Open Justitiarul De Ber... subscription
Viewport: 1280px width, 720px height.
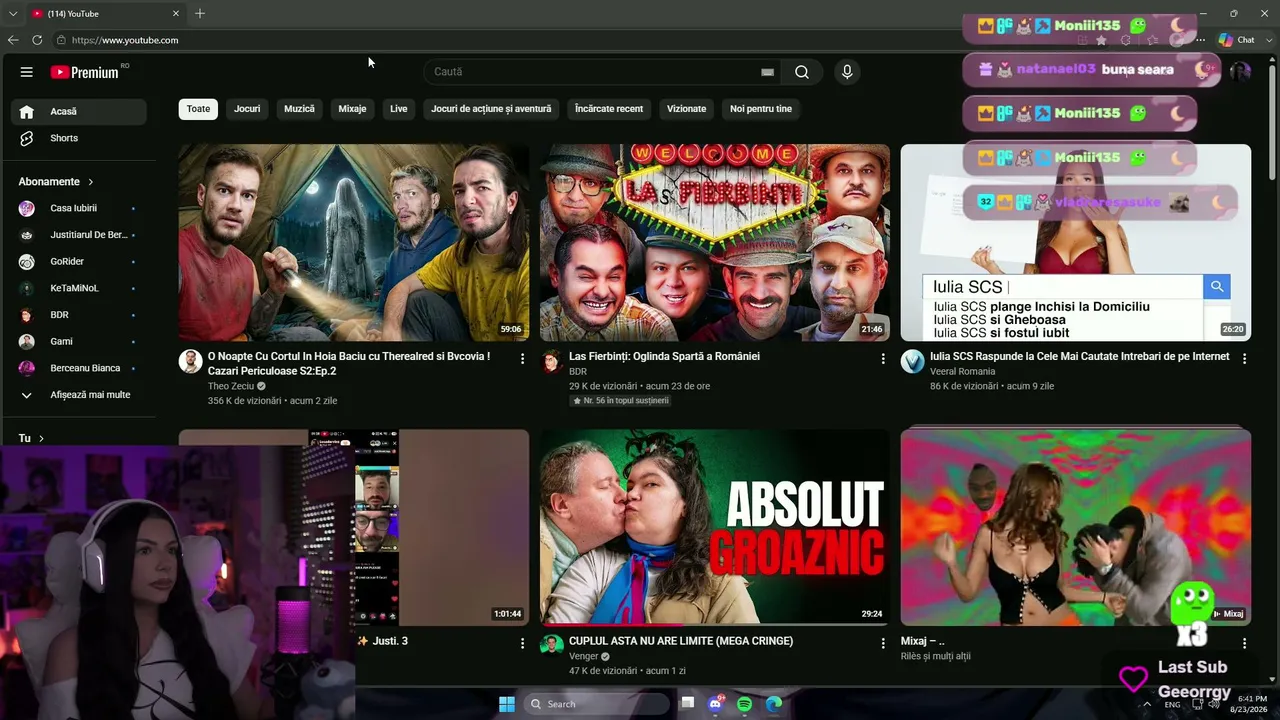(x=78, y=235)
